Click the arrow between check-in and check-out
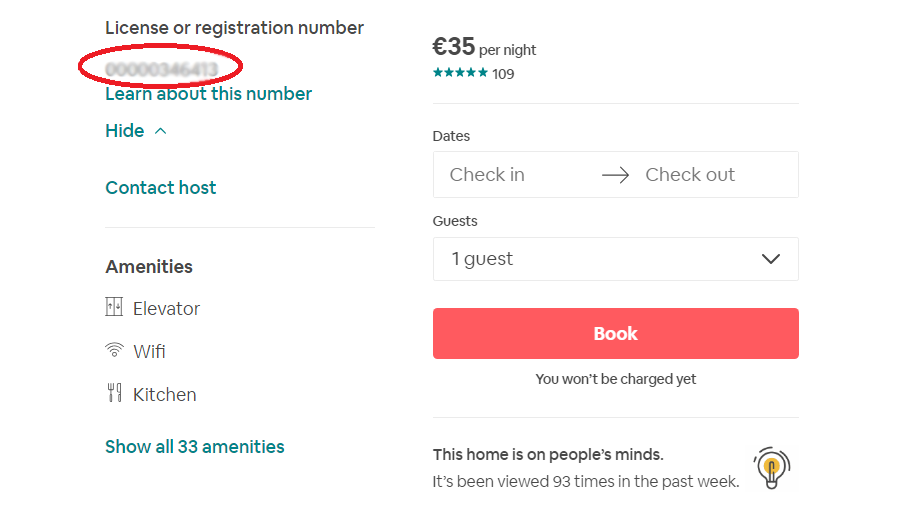The image size is (911, 508). pos(615,175)
